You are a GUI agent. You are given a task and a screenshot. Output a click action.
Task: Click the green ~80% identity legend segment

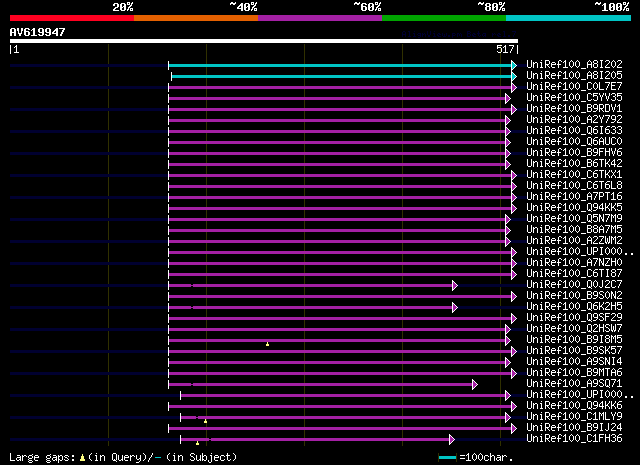444,18
